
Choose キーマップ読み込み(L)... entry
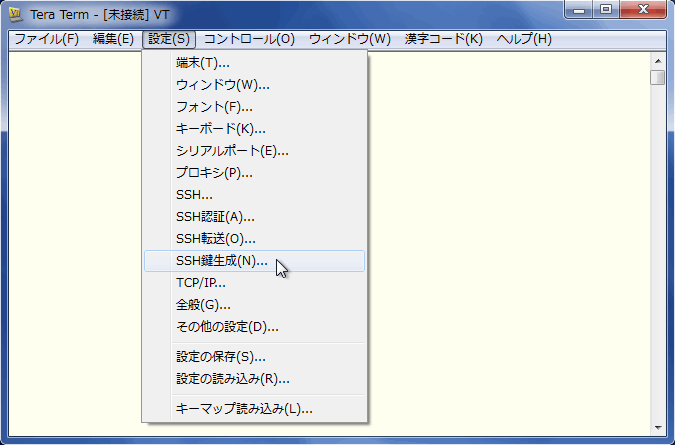pyautogui.click(x=254, y=408)
